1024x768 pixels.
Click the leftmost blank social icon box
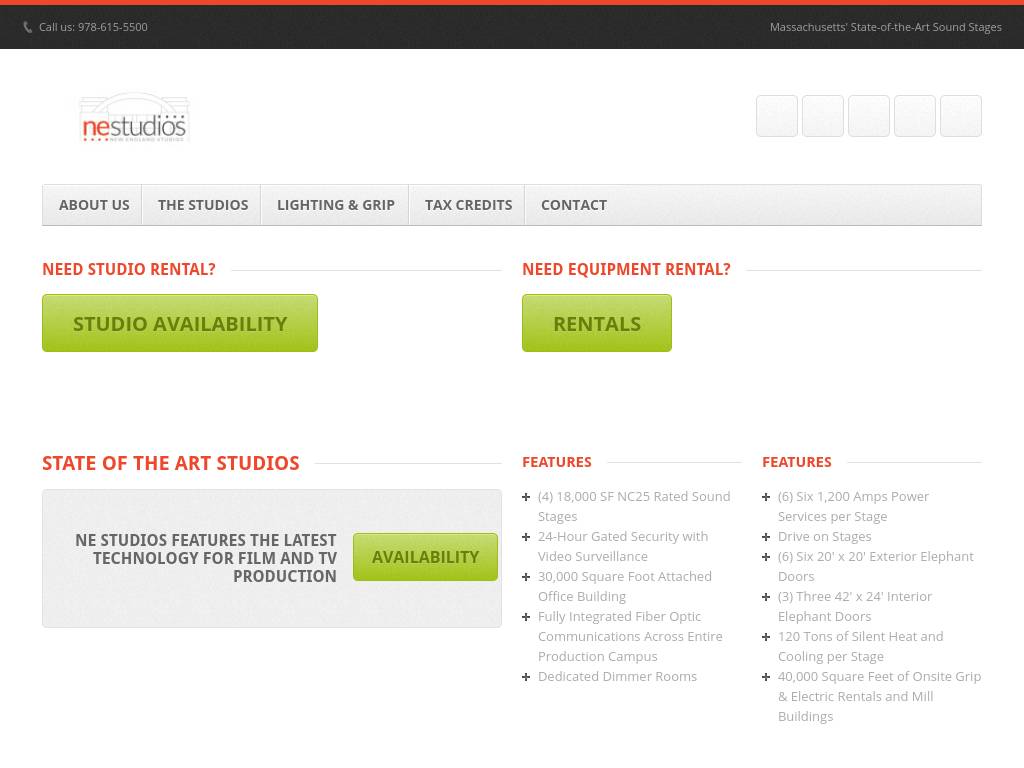coord(776,116)
